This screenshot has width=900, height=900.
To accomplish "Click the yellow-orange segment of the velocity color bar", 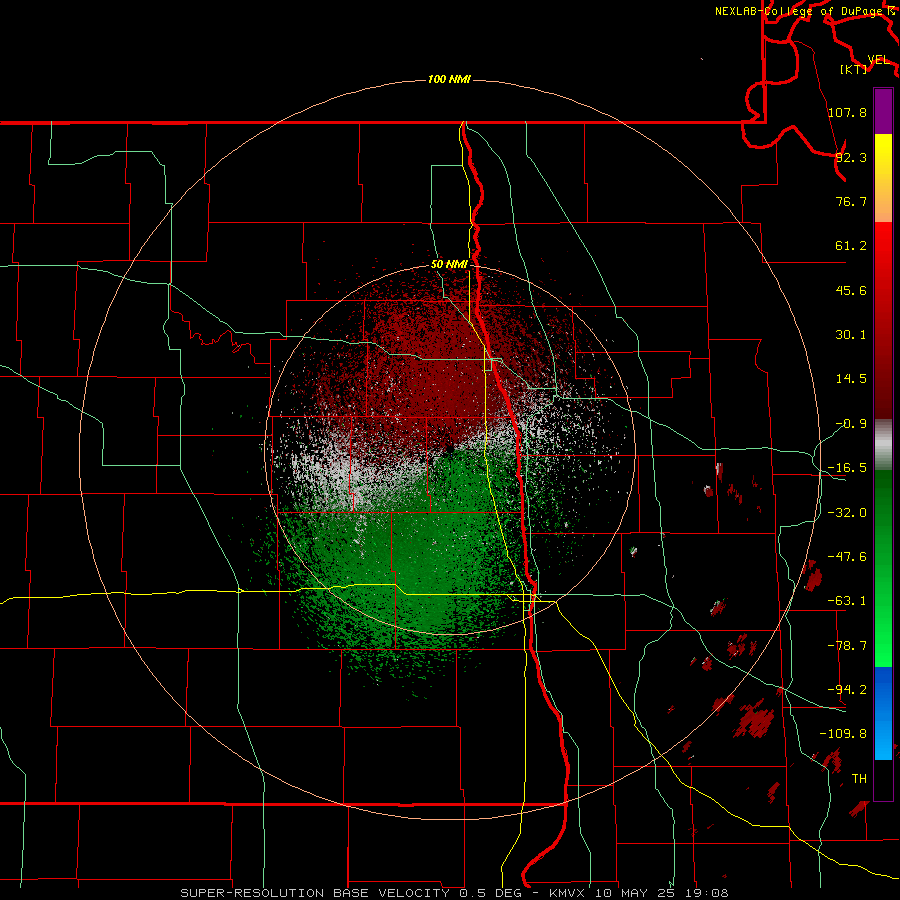I will (x=883, y=178).
